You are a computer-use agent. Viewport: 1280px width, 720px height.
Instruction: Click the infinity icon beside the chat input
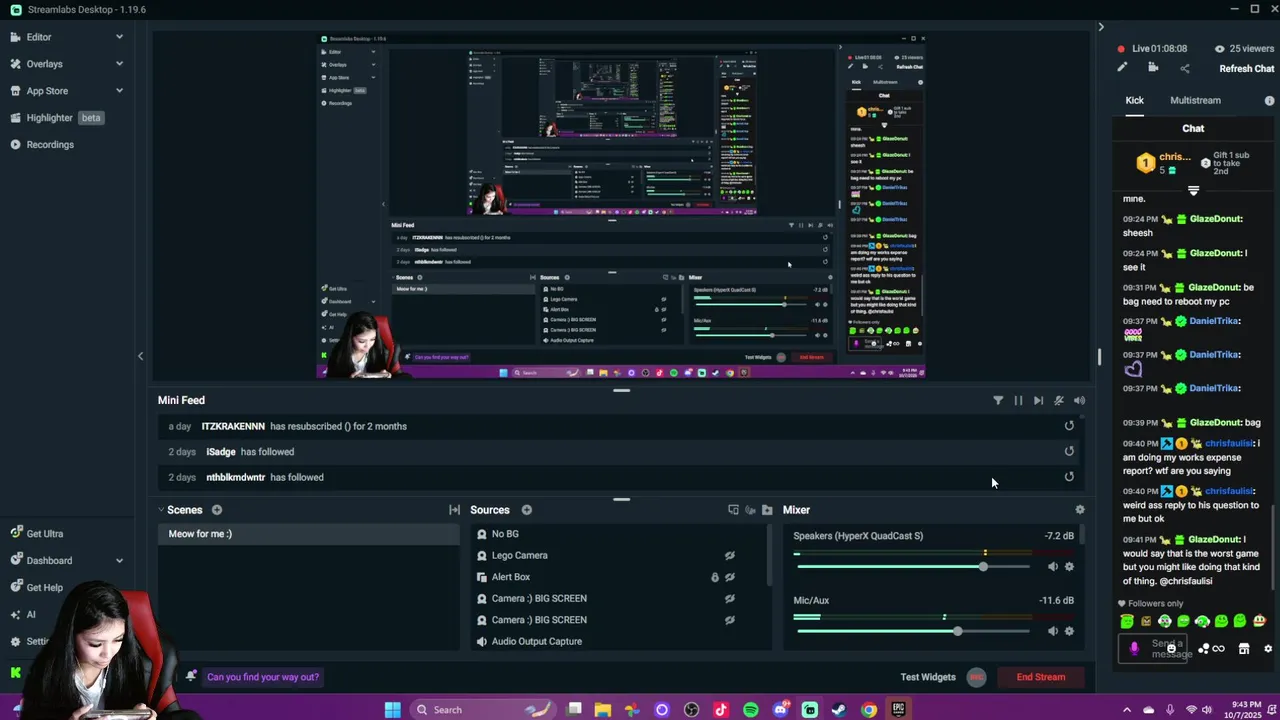[1218, 649]
